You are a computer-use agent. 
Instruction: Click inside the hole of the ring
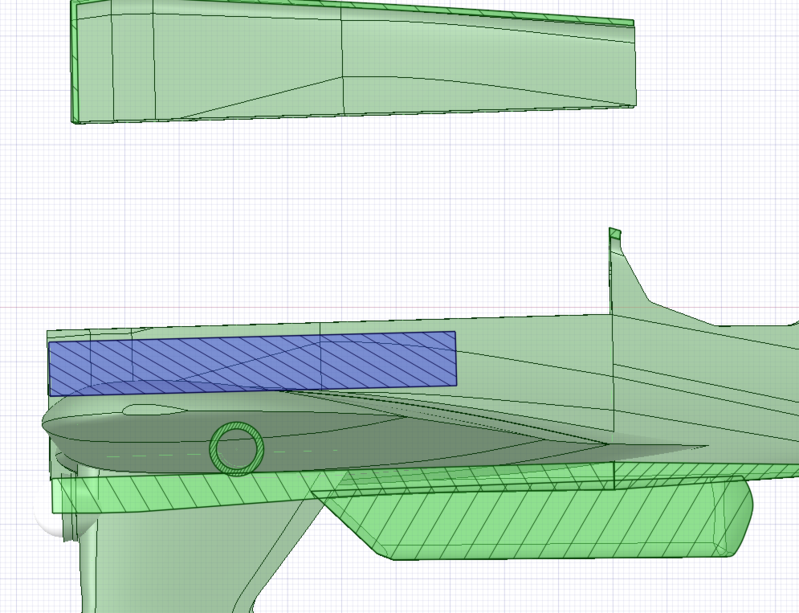237,448
